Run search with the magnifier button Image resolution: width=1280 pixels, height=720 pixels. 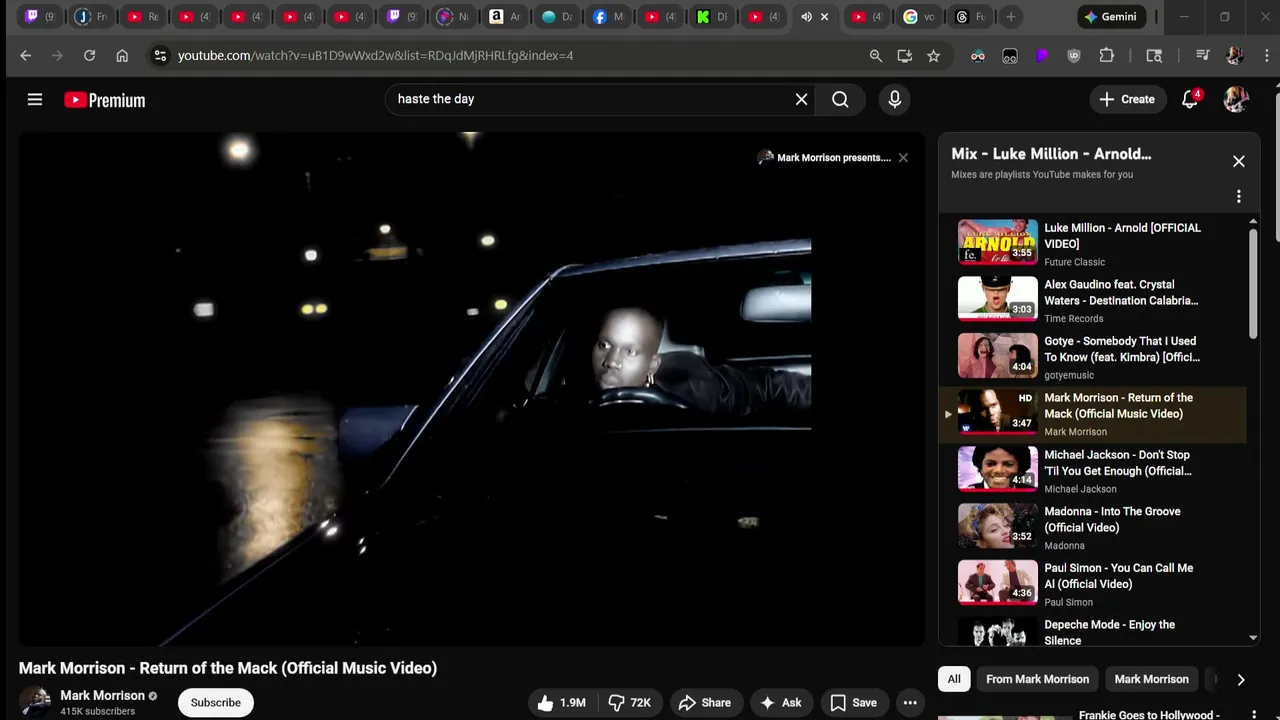pos(840,99)
